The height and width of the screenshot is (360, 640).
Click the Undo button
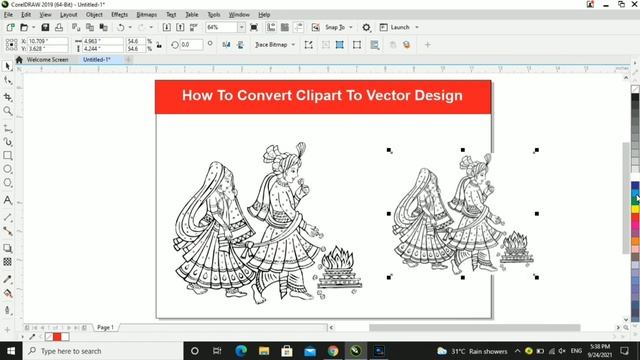click(121, 27)
